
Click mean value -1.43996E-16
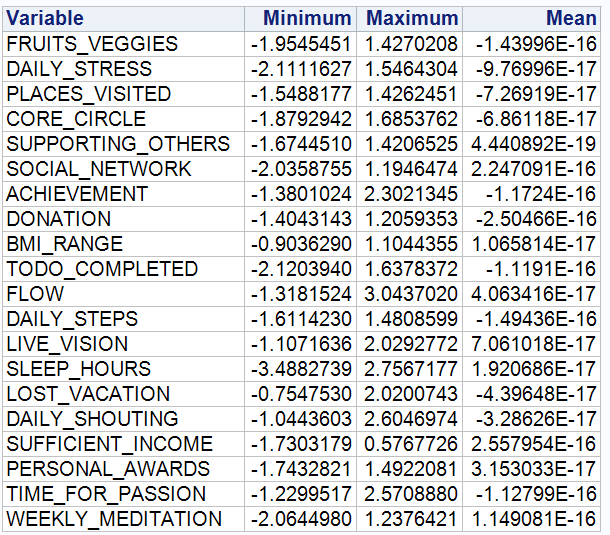(531, 44)
